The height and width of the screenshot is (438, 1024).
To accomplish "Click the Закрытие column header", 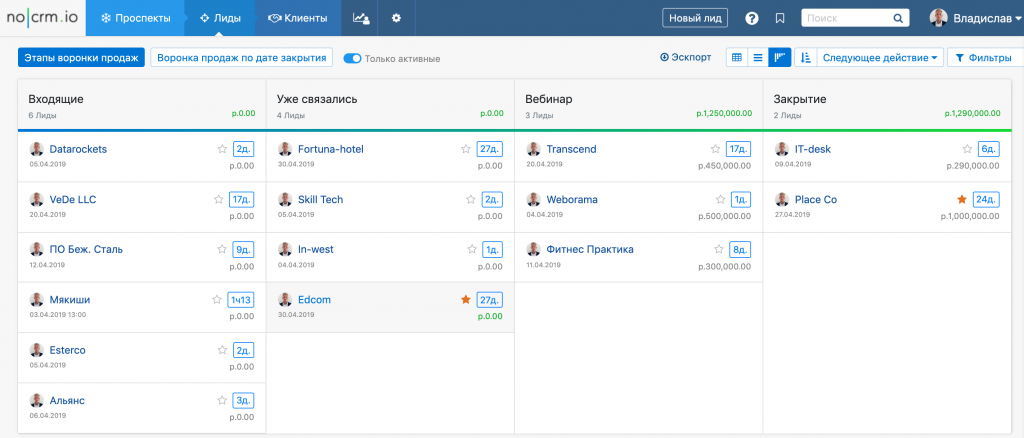I will coord(800,99).
